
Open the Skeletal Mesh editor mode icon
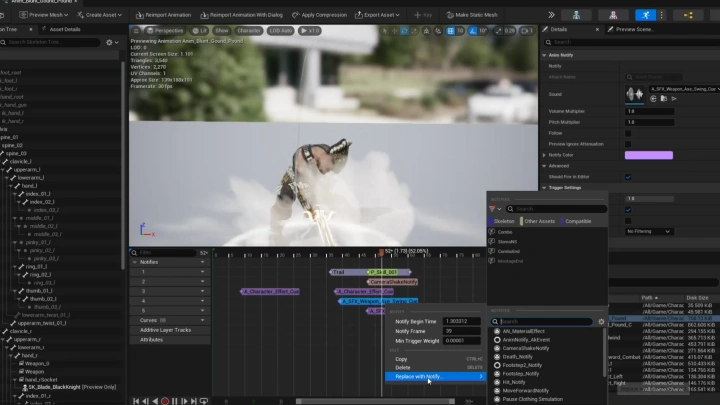coord(613,15)
